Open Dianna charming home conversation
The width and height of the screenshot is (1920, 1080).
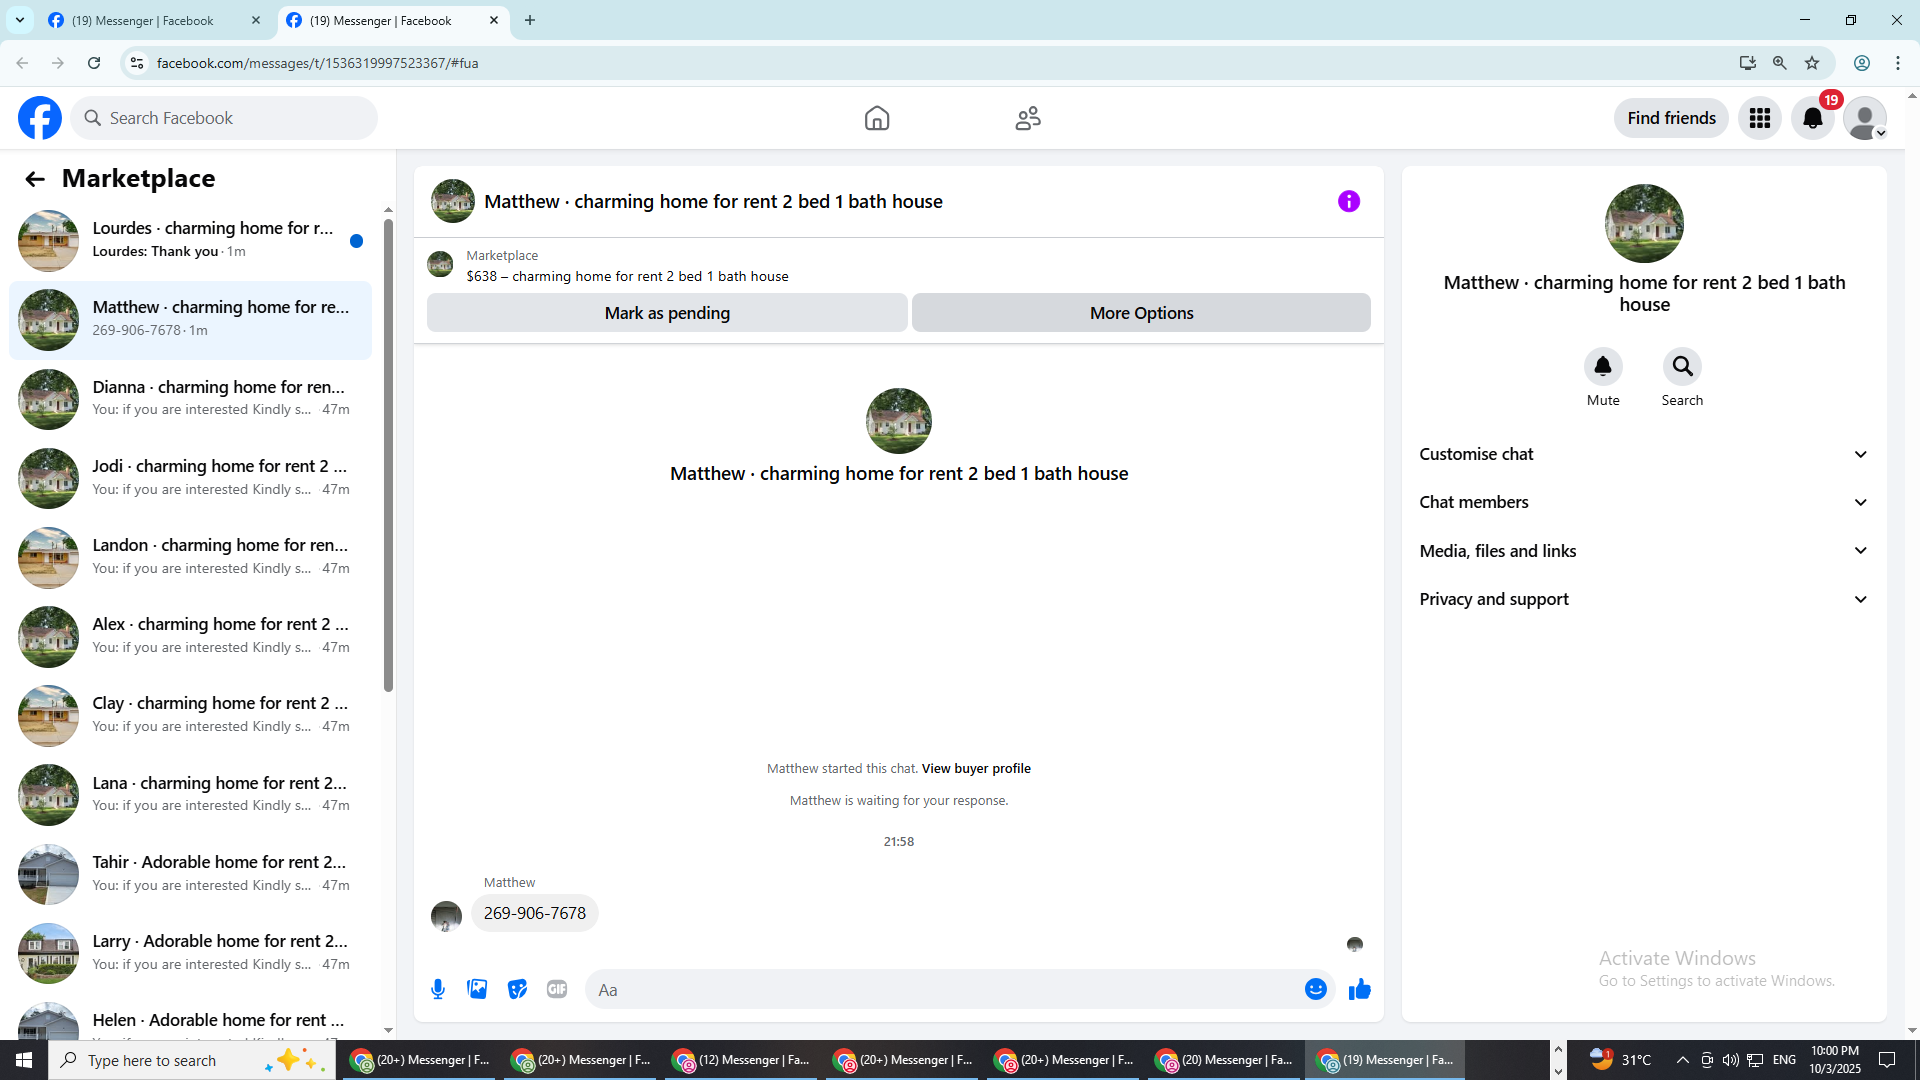tap(190, 399)
